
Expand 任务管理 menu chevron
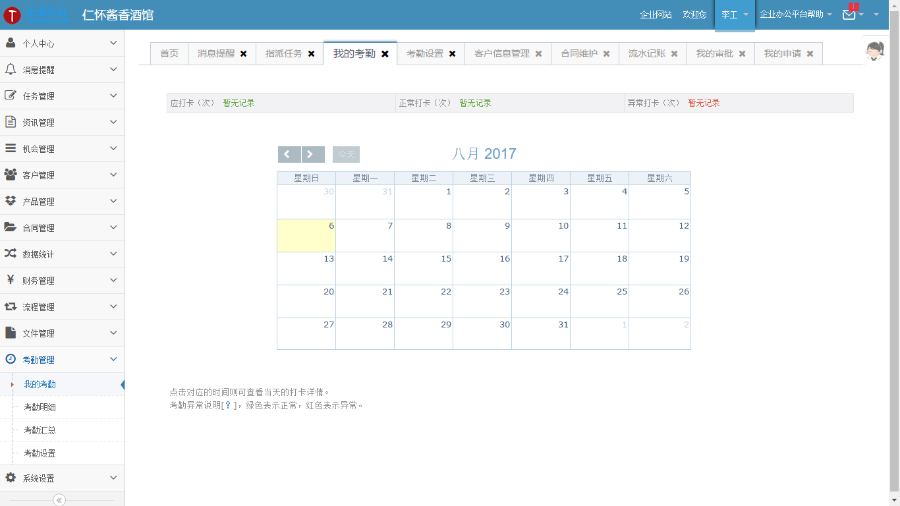click(113, 96)
